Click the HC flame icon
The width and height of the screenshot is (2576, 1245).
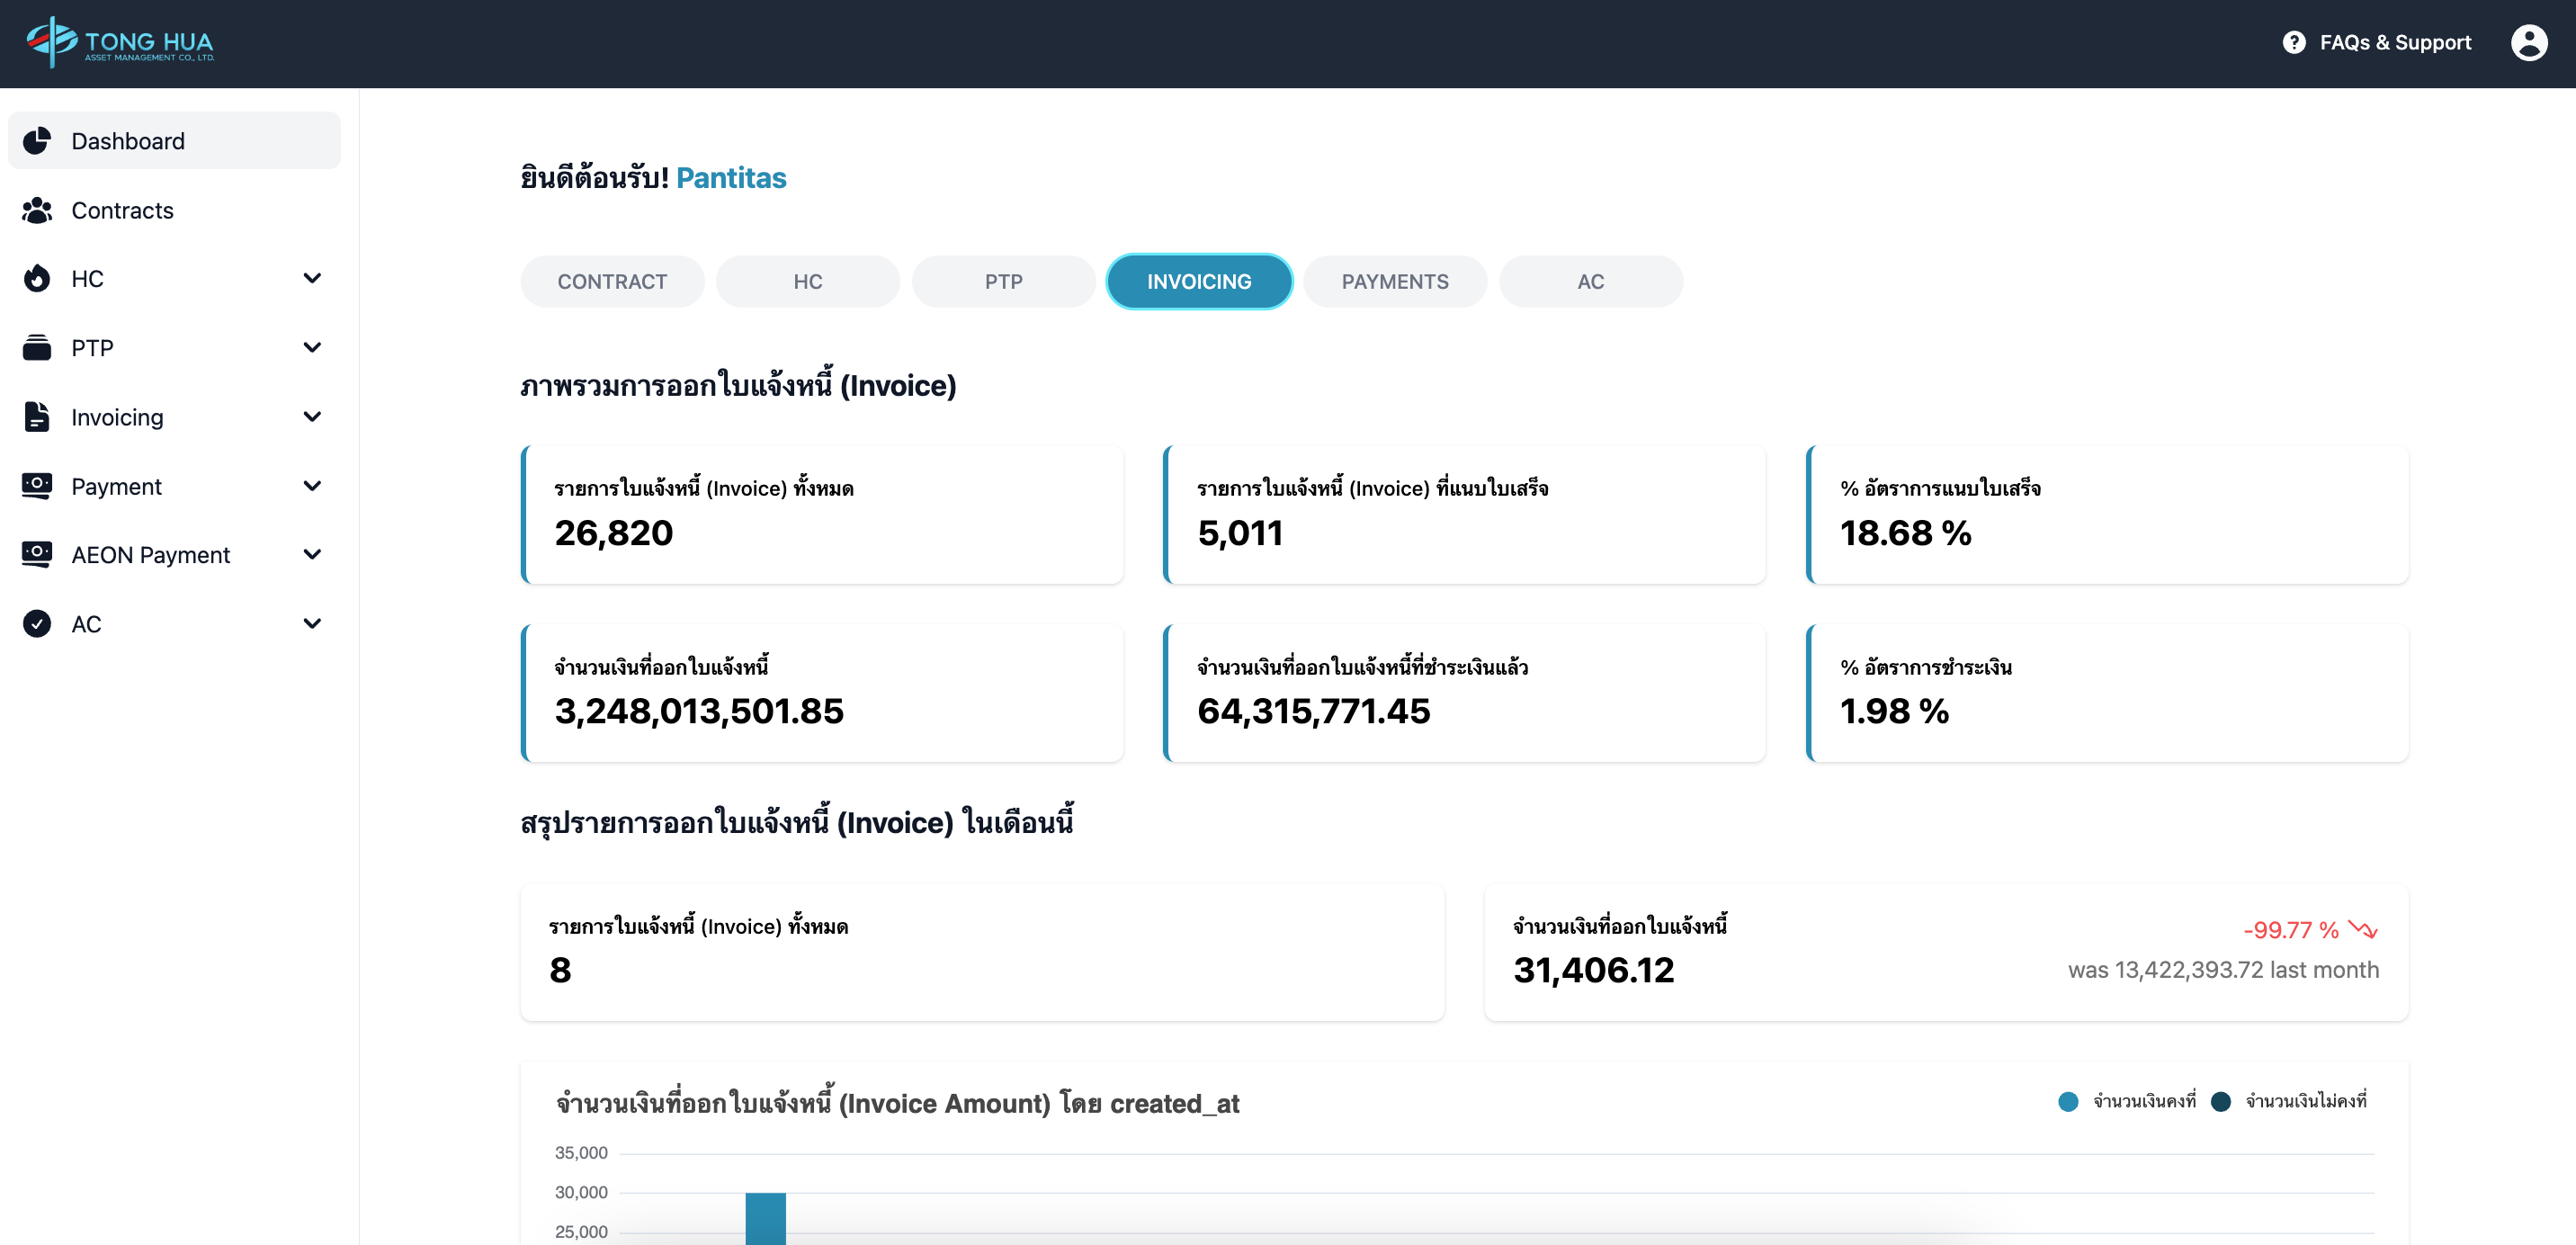(x=37, y=279)
